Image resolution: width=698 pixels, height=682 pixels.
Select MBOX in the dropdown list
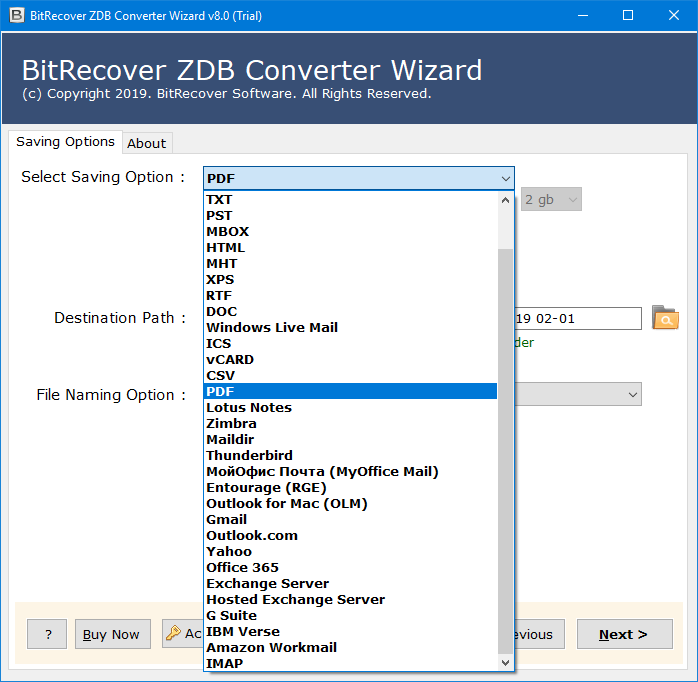pos(350,231)
